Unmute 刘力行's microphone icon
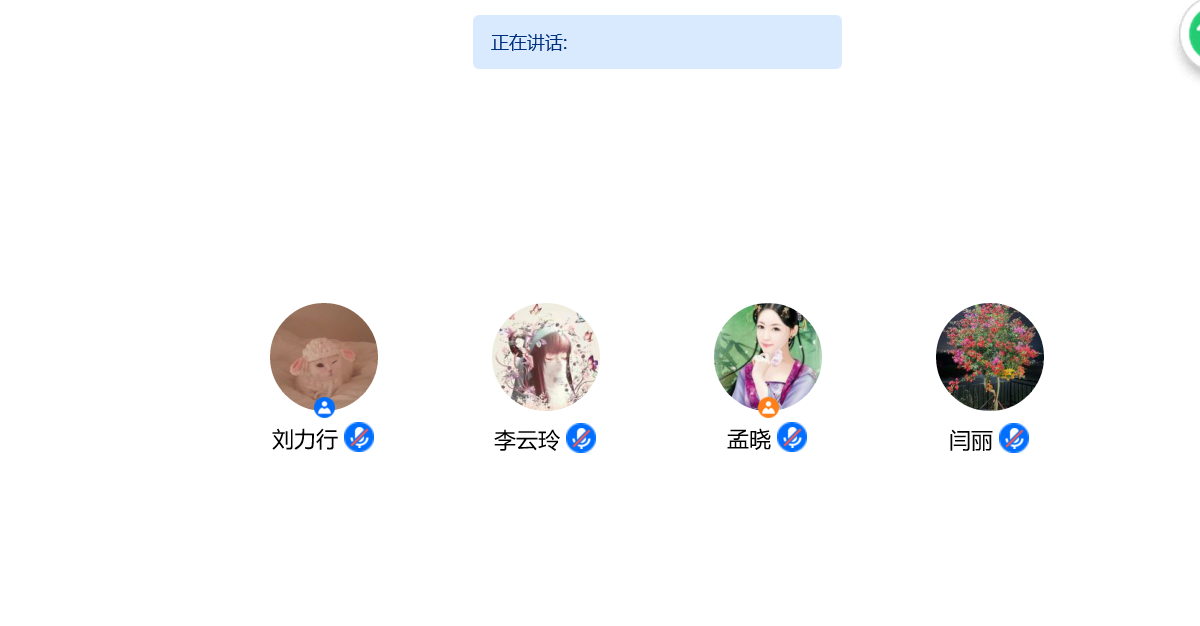This screenshot has width=1200, height=626. 359,437
